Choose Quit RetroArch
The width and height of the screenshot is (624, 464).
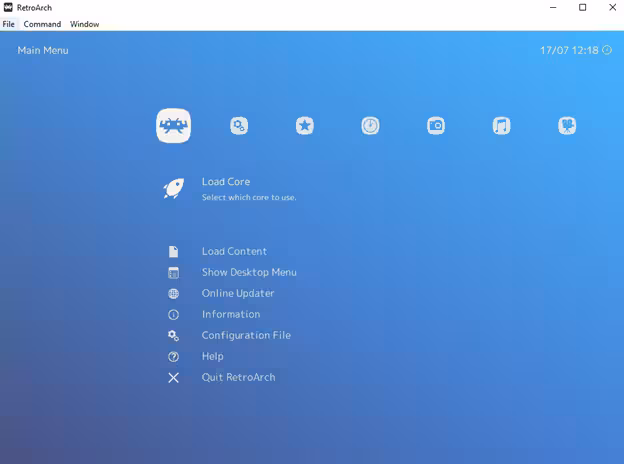(x=238, y=377)
